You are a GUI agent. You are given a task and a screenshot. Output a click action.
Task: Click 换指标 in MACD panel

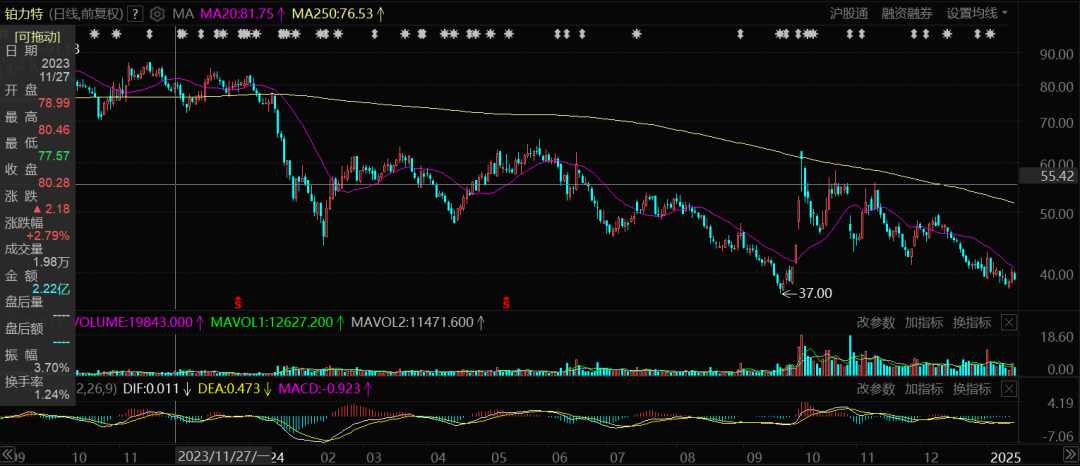(972, 388)
